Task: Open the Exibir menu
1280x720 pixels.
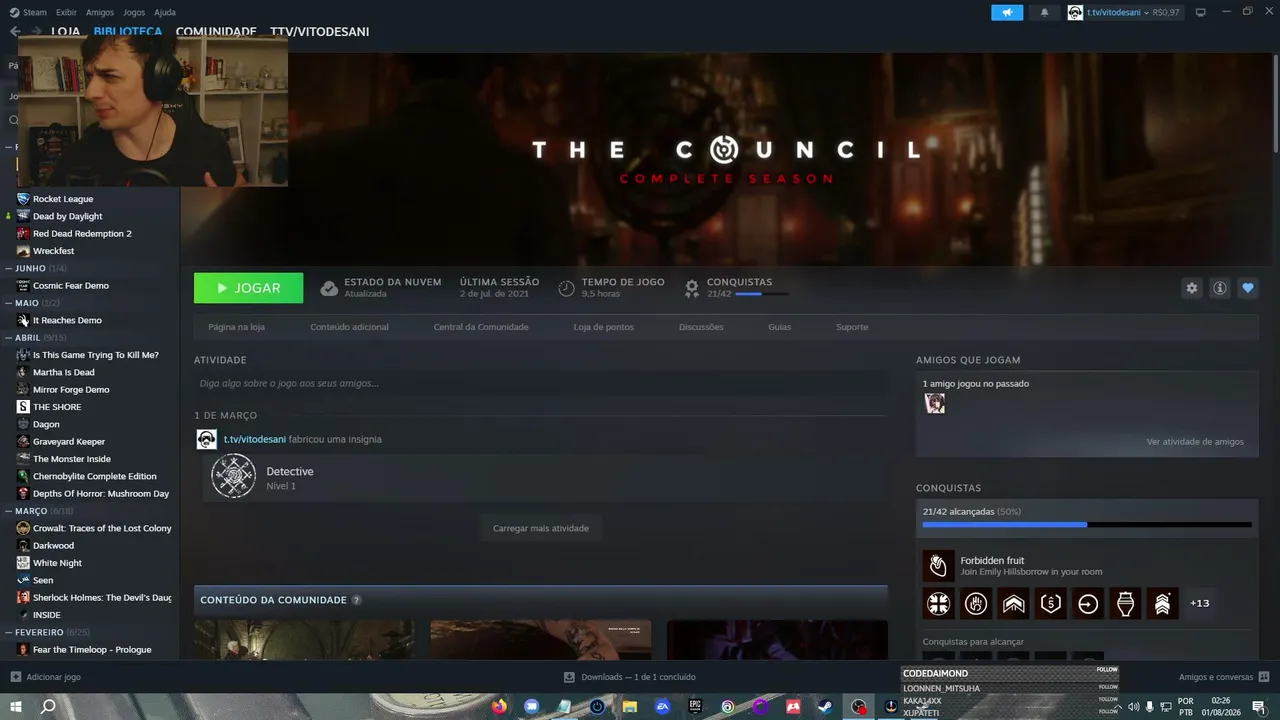Action: coord(66,12)
